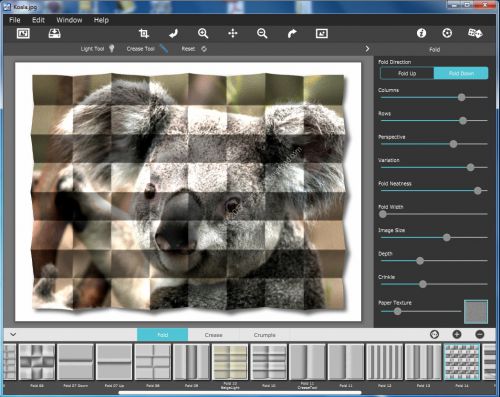Open the info icon
The image size is (500, 397).
point(421,33)
